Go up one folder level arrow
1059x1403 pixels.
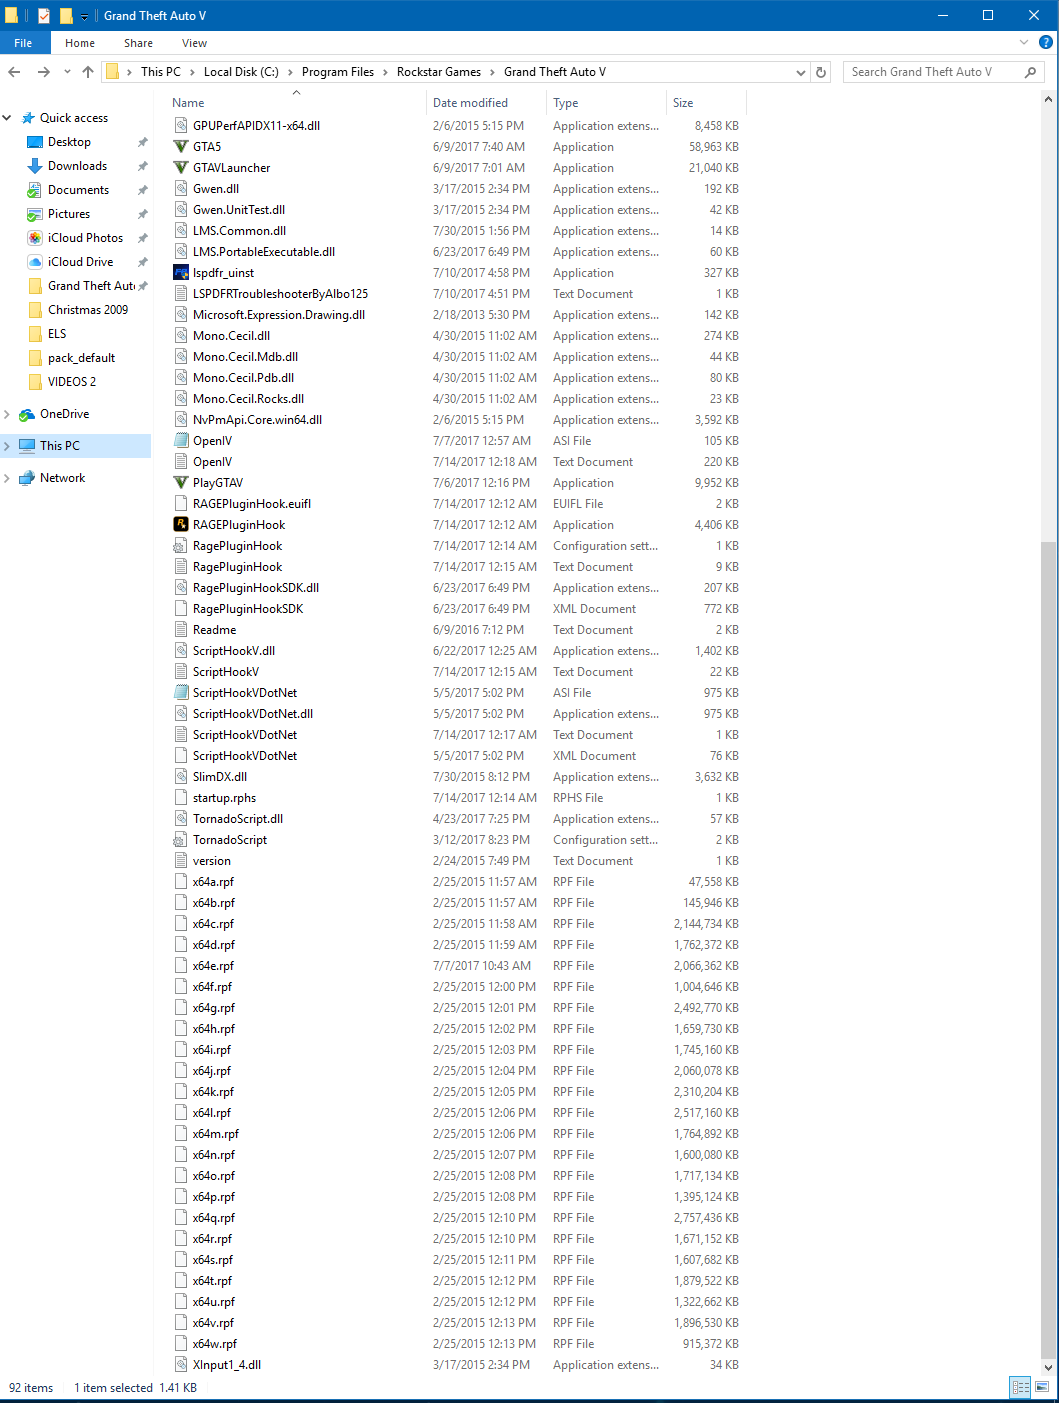pos(88,72)
